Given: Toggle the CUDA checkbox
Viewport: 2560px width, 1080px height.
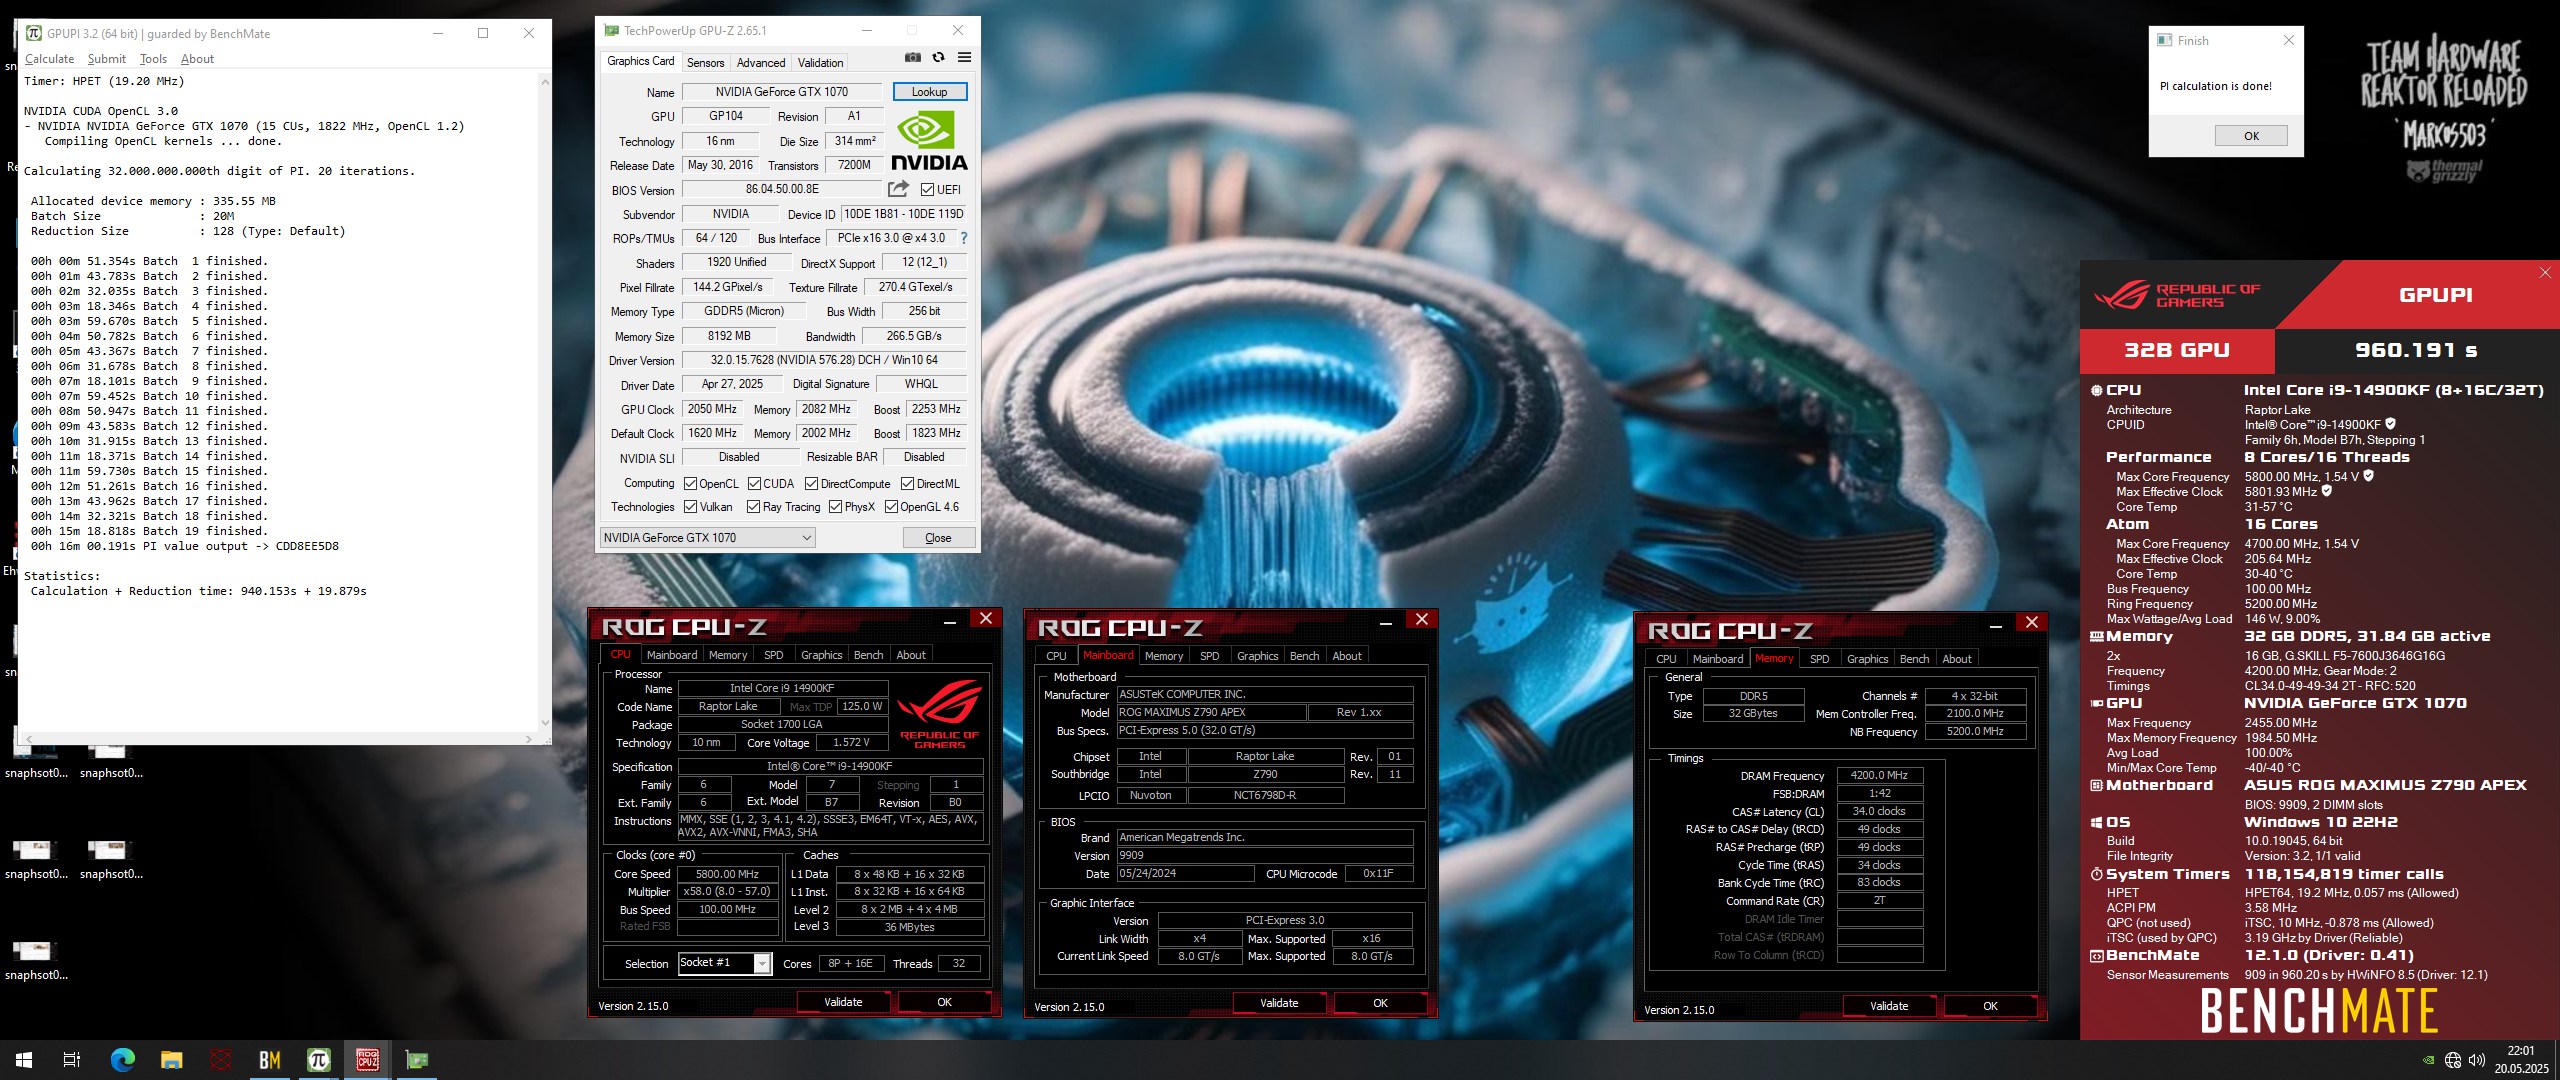Looking at the screenshot, I should point(754,484).
